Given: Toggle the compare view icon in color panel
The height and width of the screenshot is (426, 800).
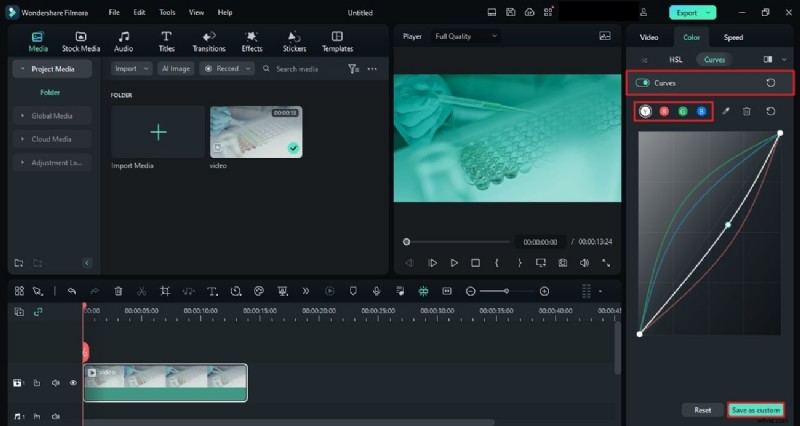Looking at the screenshot, I should pyautogui.click(x=767, y=59).
